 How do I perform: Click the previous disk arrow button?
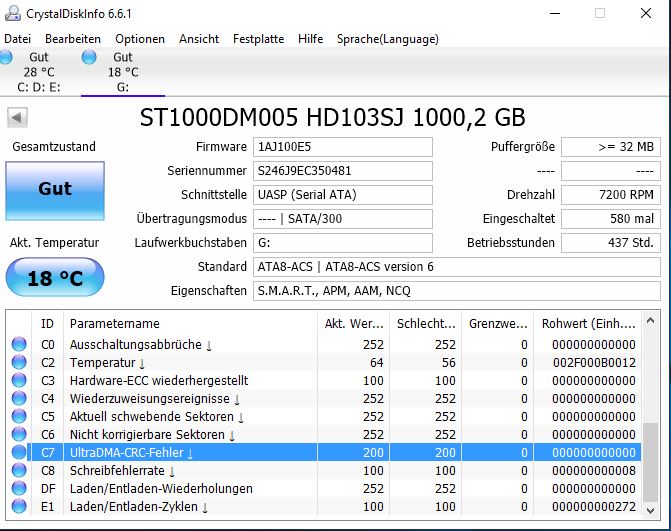(x=18, y=117)
